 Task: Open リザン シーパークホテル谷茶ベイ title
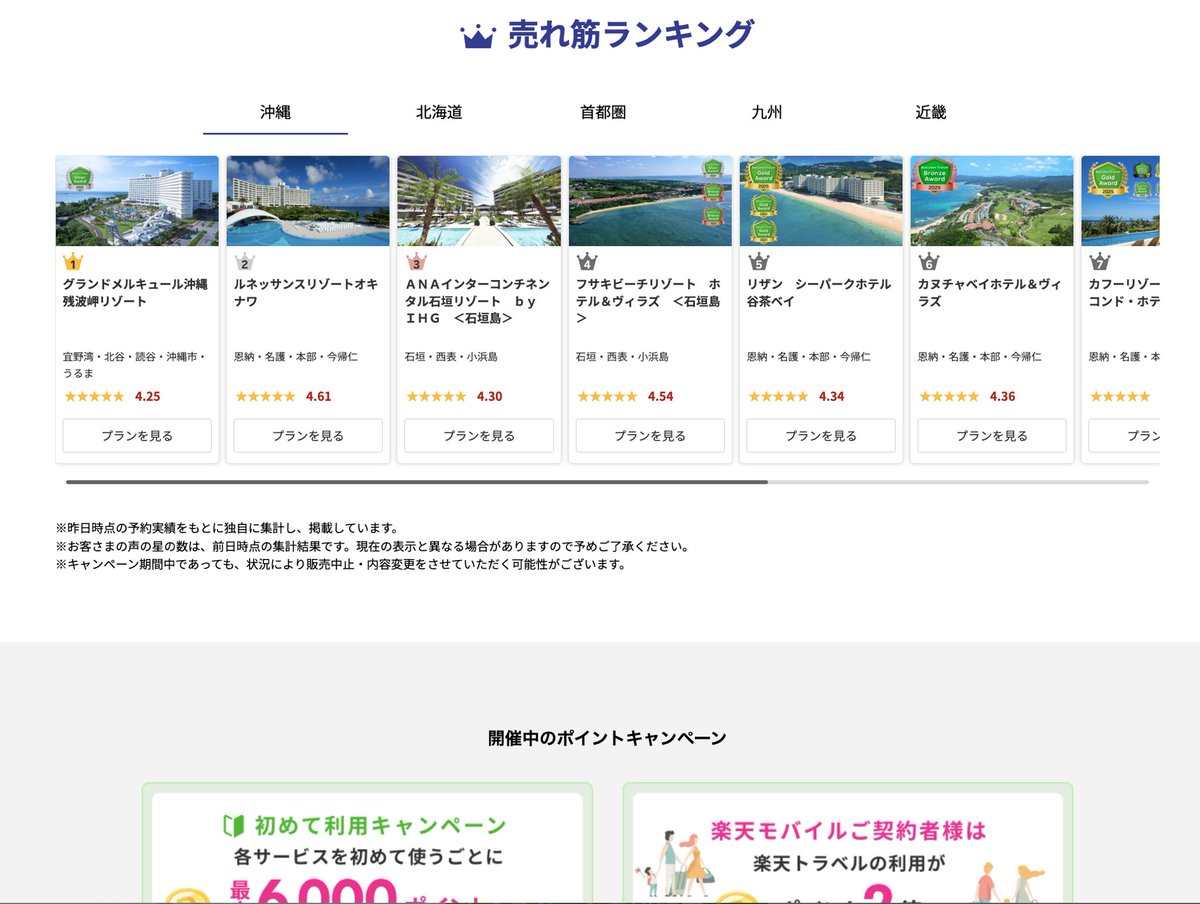[x=819, y=293]
